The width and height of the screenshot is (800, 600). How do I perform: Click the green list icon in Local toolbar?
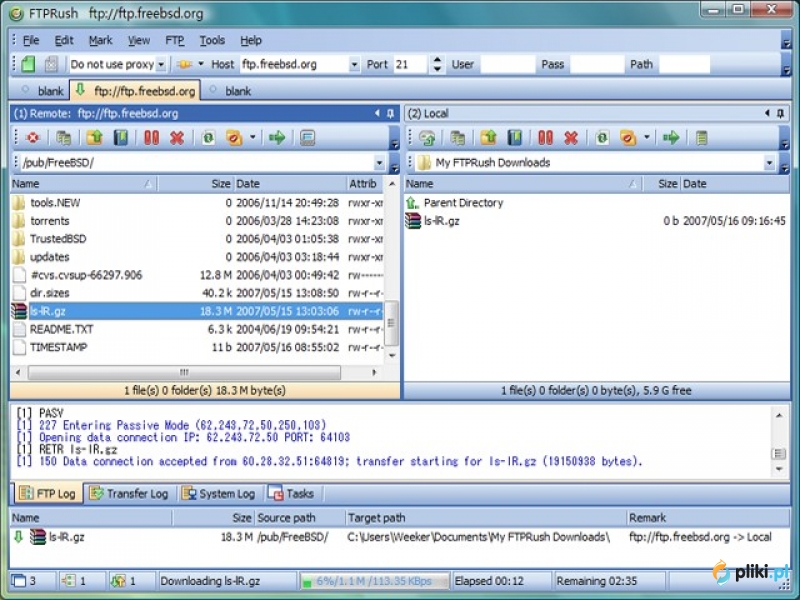[702, 138]
